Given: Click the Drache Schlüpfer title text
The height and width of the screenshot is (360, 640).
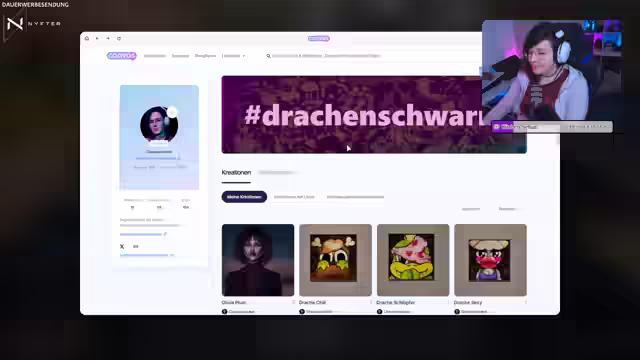Looking at the screenshot, I should (396, 302).
